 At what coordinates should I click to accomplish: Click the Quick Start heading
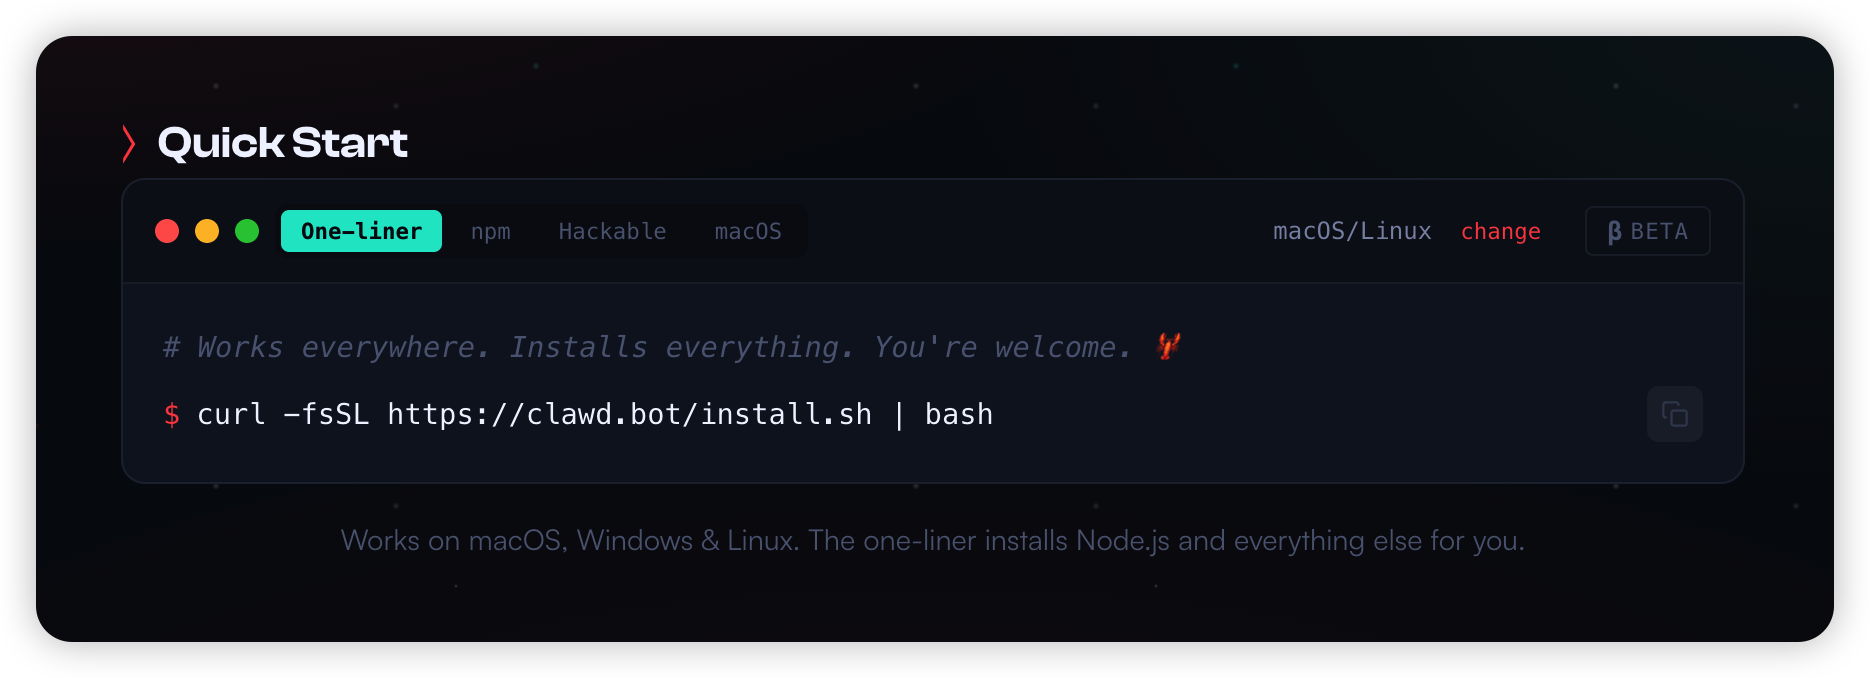[283, 143]
